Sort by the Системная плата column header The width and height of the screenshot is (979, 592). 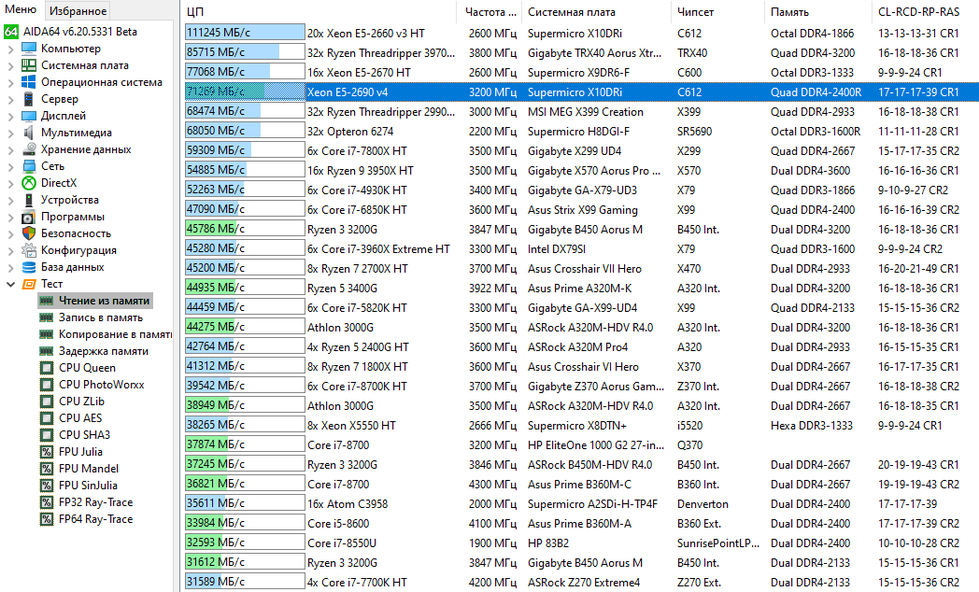(x=596, y=12)
